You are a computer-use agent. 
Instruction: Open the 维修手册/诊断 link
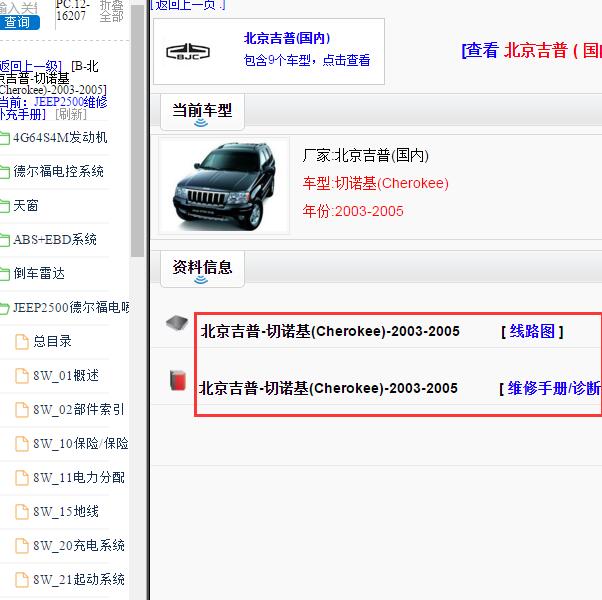pyautogui.click(x=554, y=388)
